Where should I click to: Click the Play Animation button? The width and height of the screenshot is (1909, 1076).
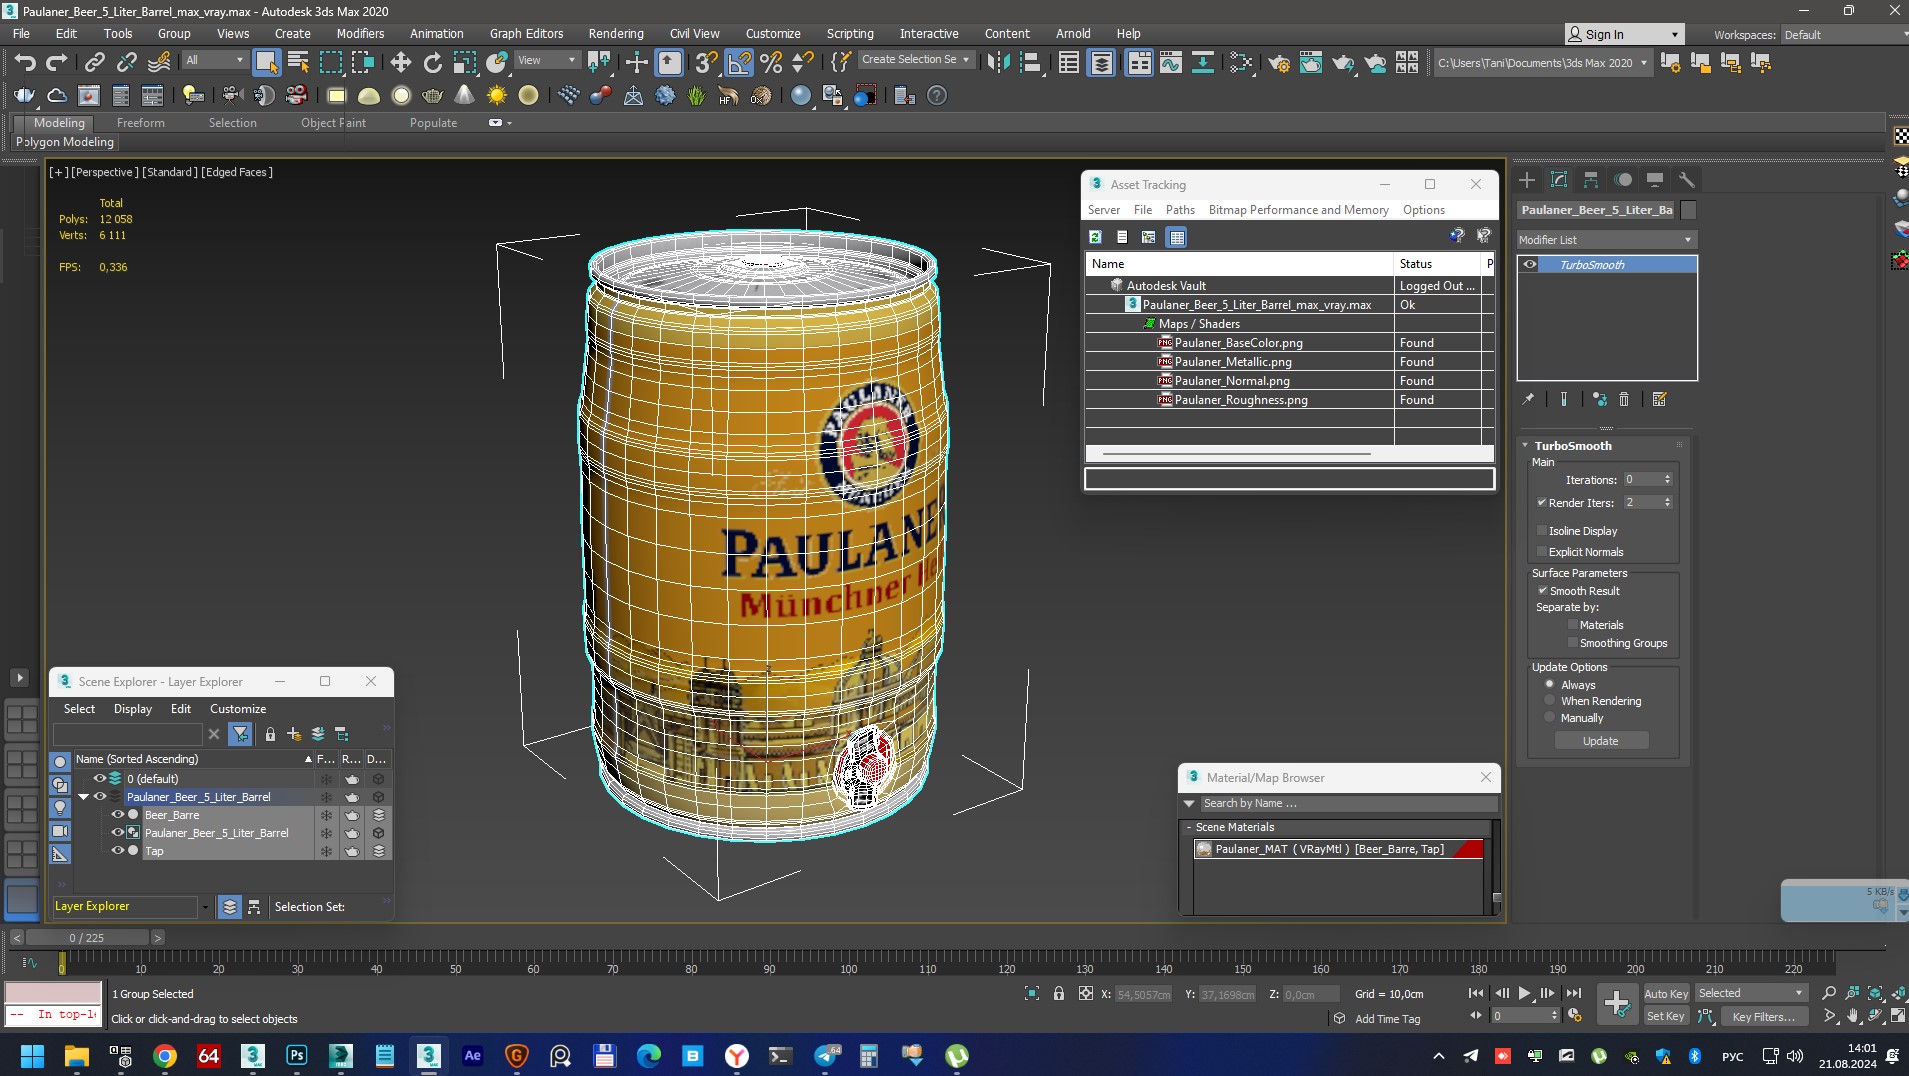(x=1524, y=993)
